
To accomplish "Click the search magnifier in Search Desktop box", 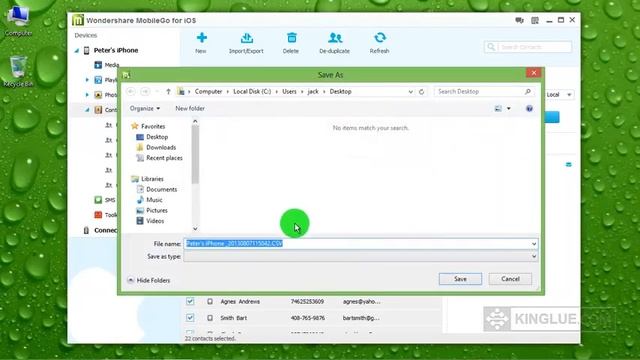I will pos(528,92).
